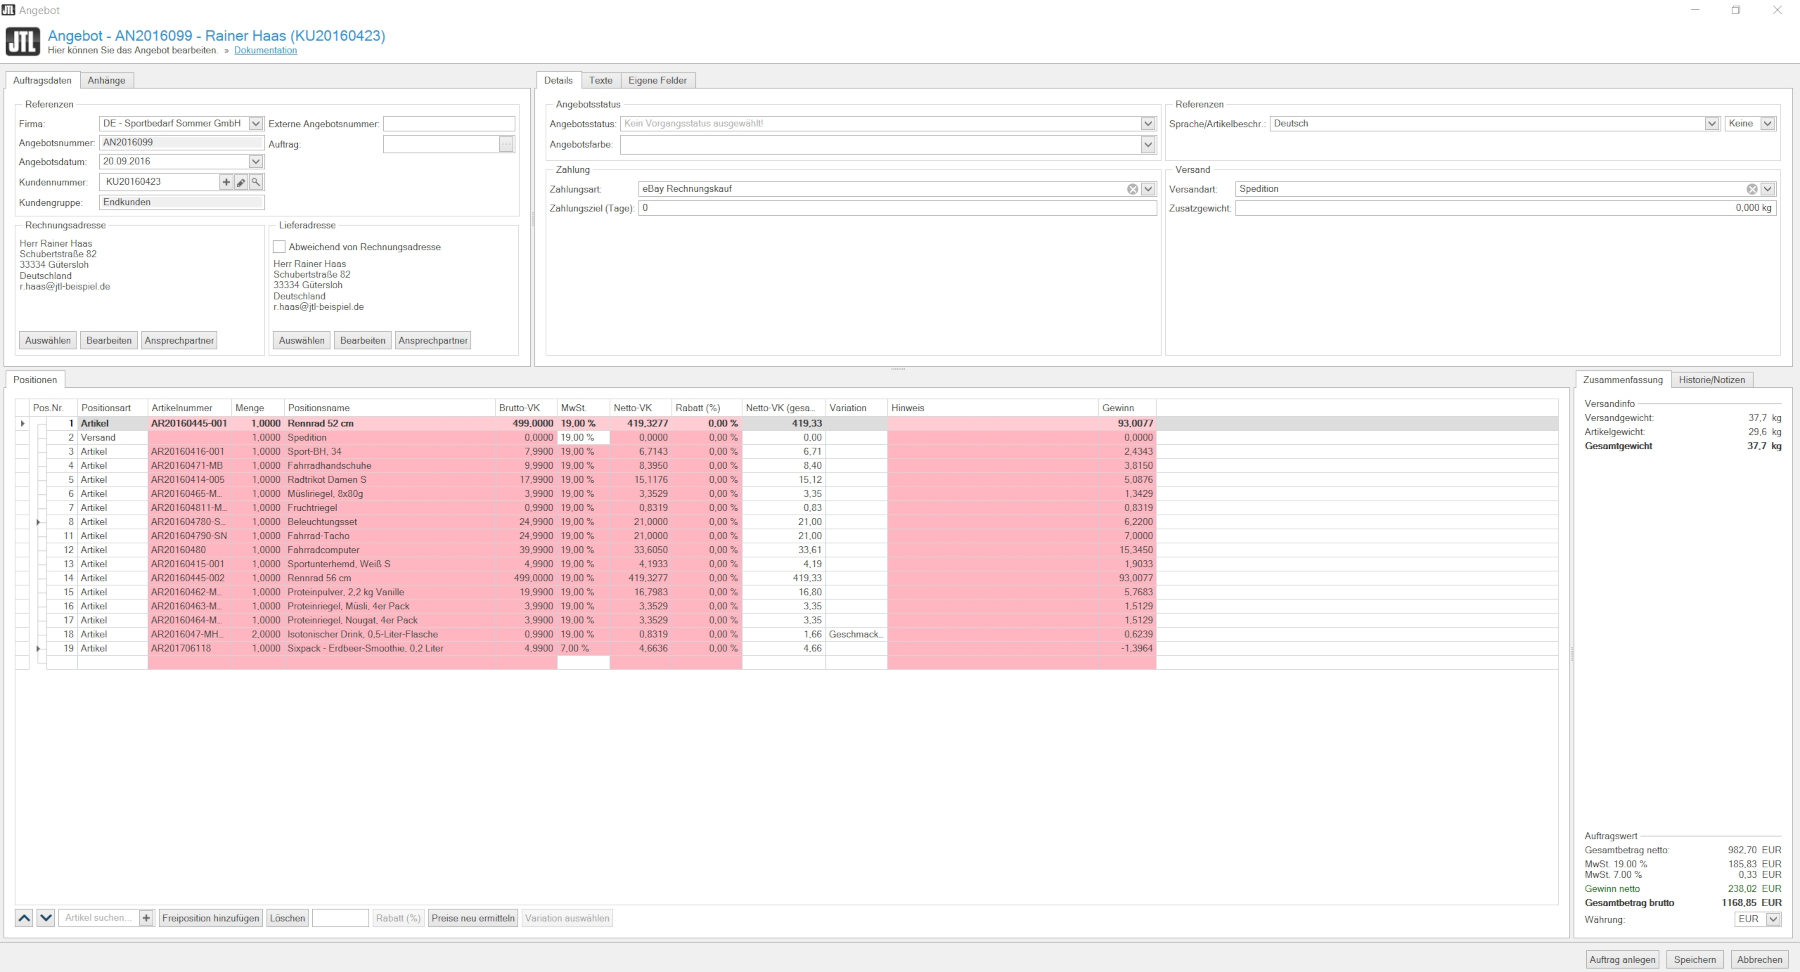The width and height of the screenshot is (1800, 972).
Task: Click the magnifier search icon beside Kundennummer
Action: pyautogui.click(x=256, y=182)
